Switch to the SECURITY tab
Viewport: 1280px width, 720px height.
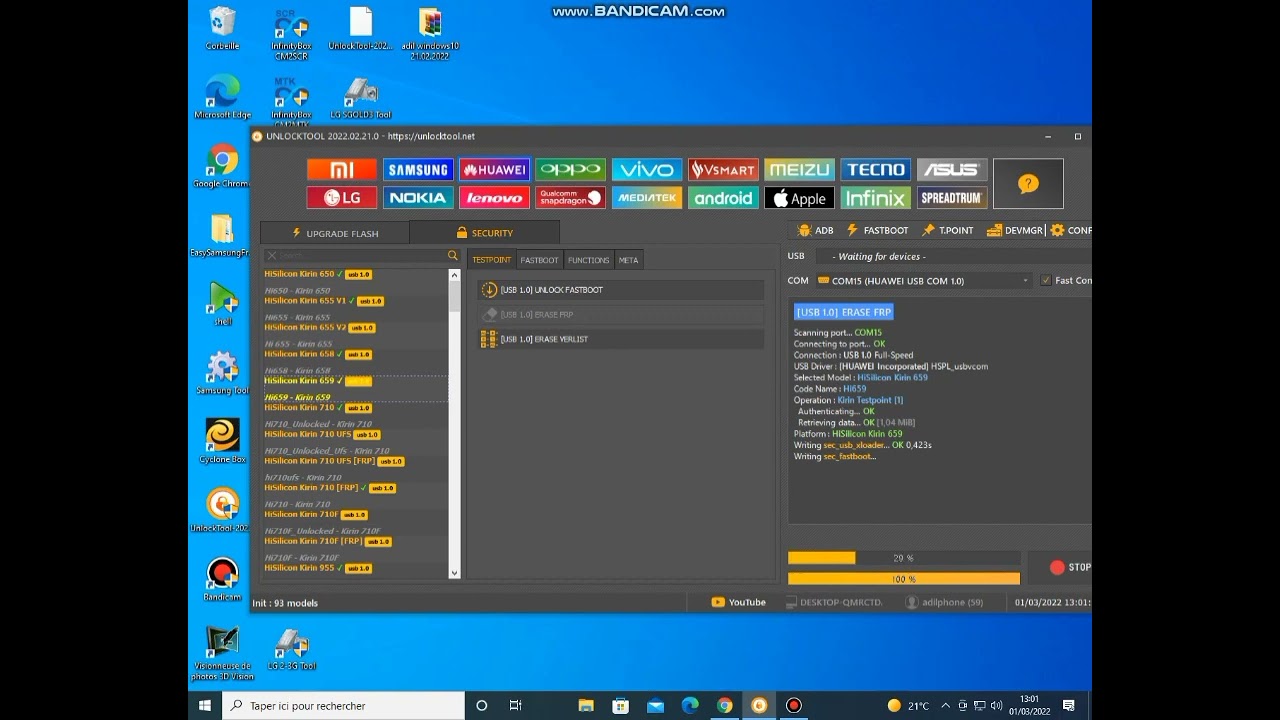484,233
